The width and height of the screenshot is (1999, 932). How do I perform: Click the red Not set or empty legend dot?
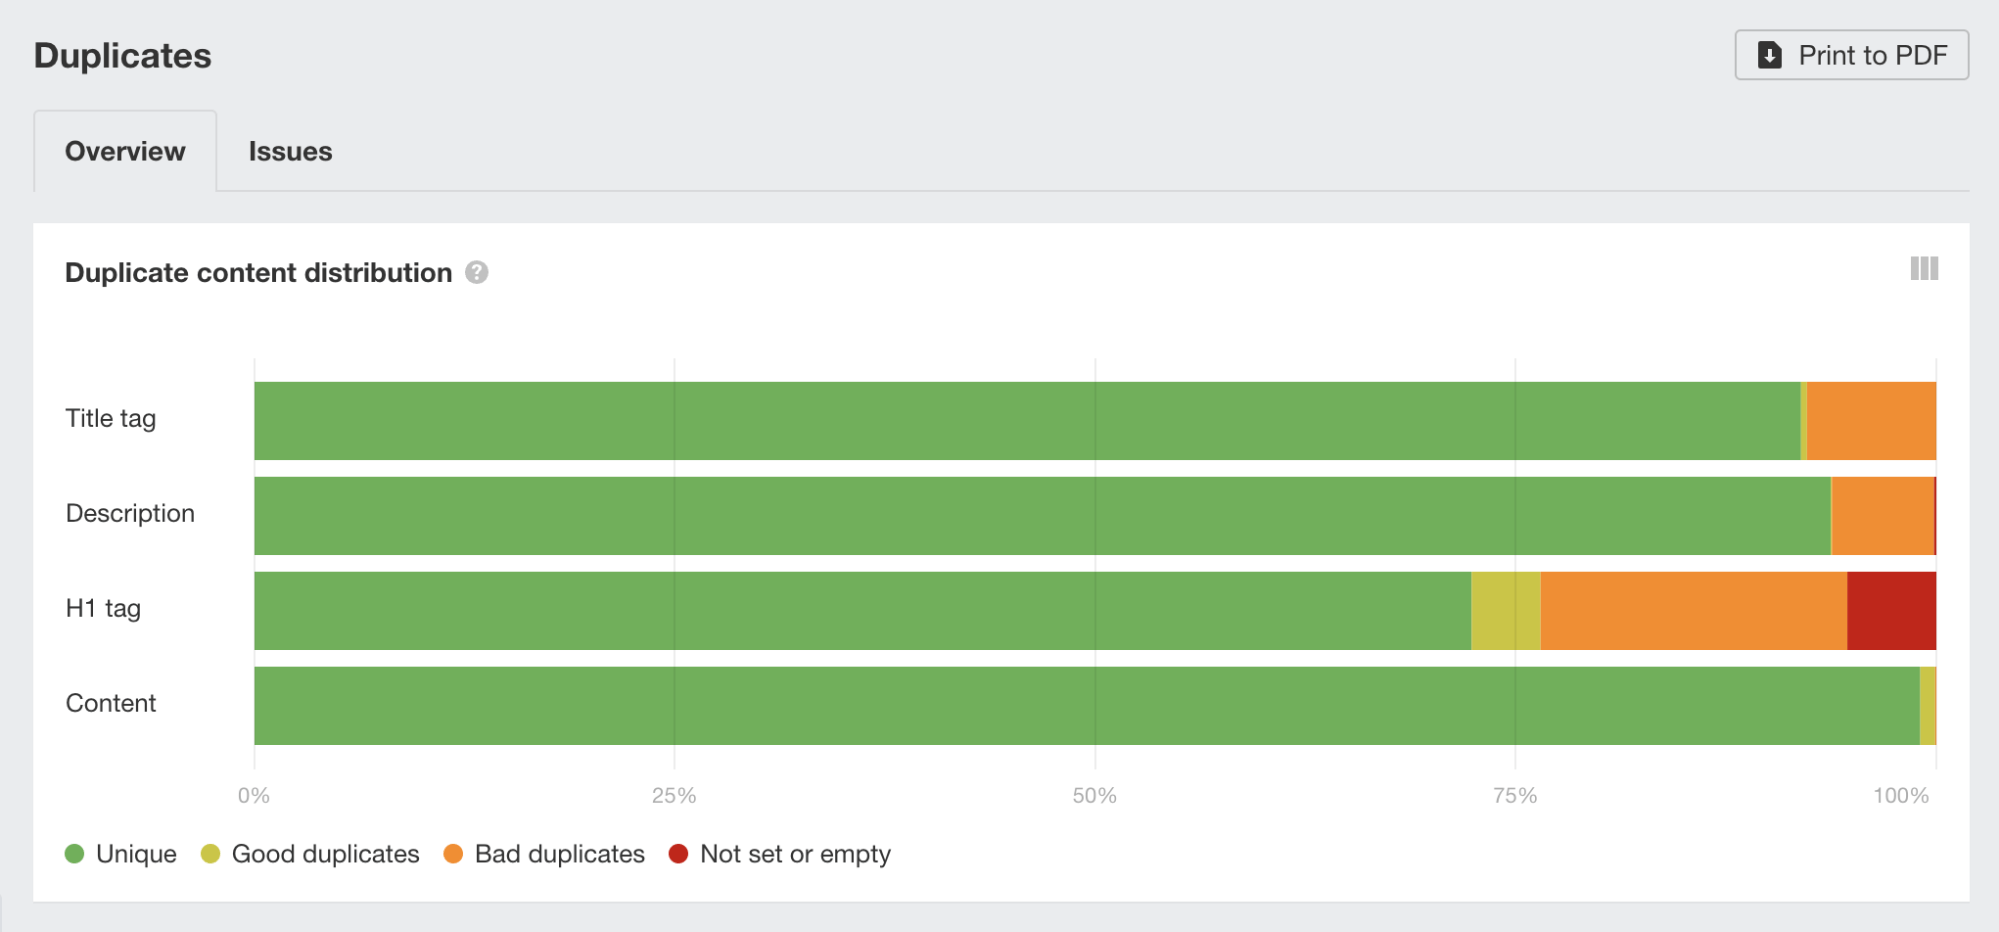(679, 854)
